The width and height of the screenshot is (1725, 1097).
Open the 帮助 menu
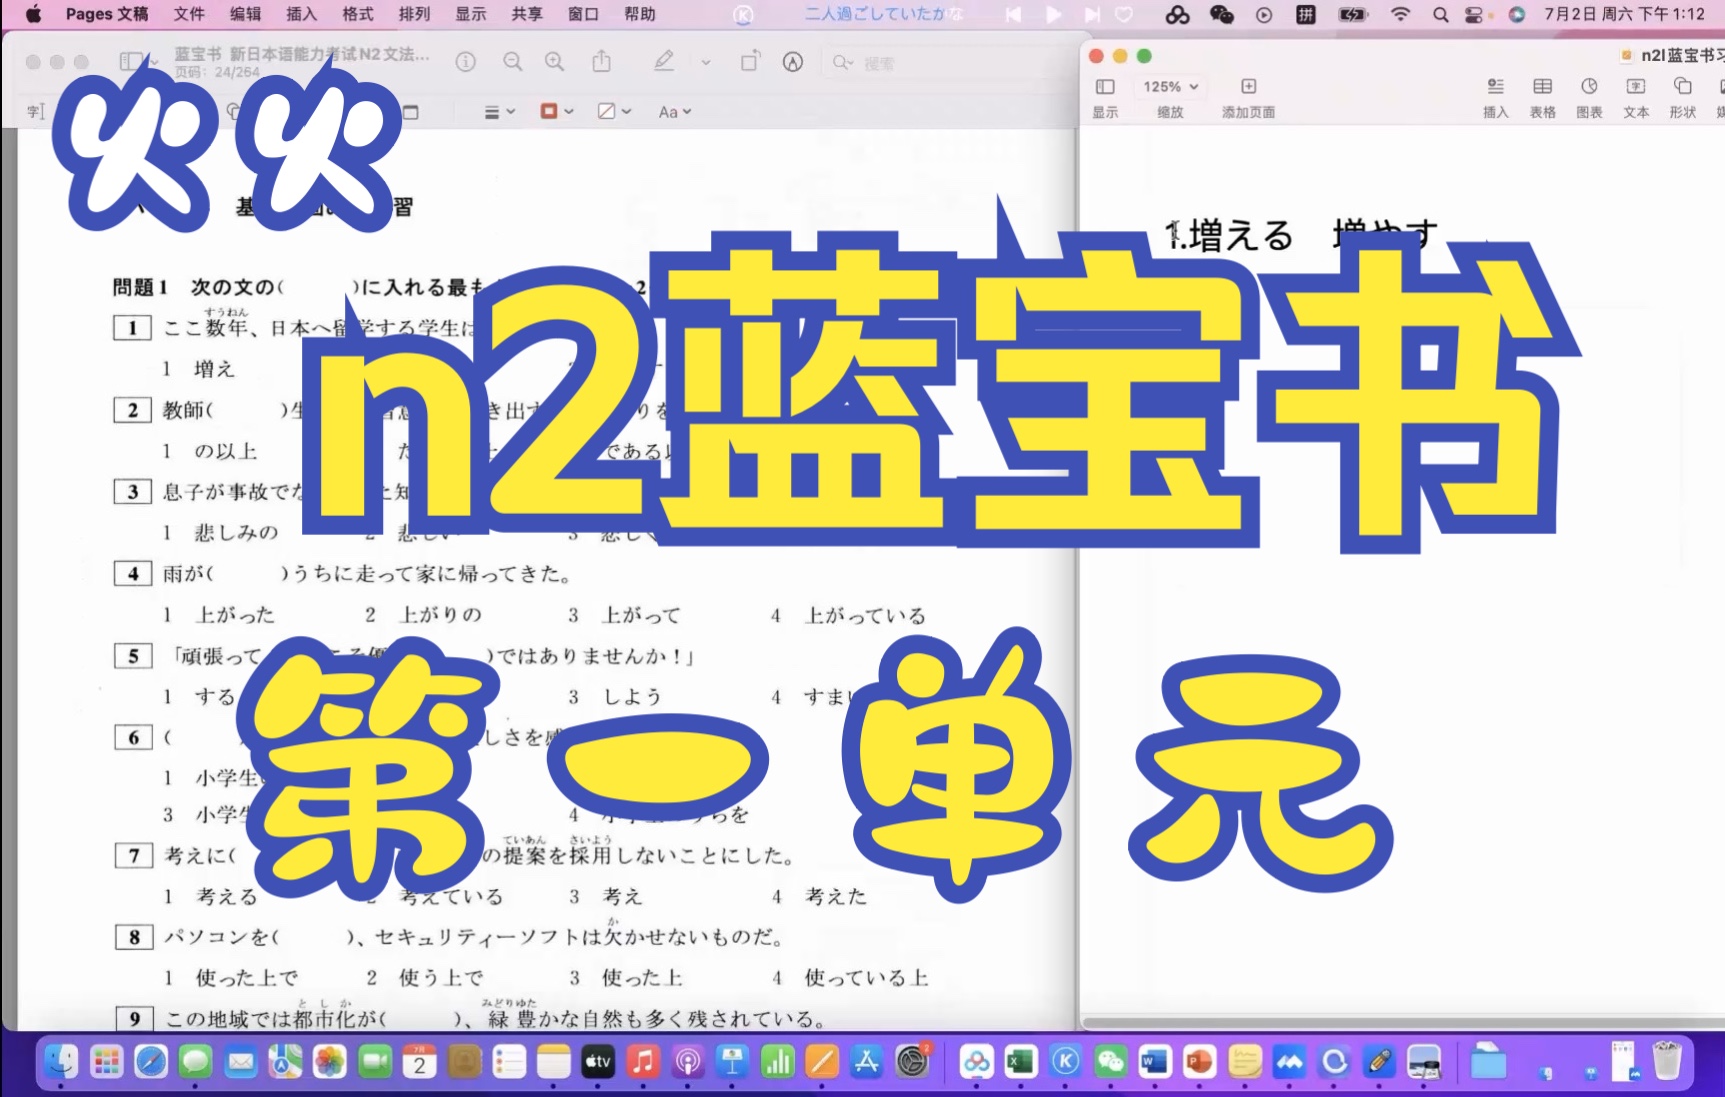639,14
